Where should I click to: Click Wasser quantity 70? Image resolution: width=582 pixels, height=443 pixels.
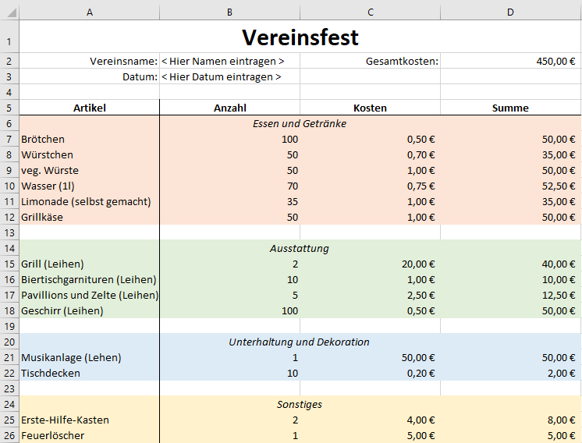pos(230,186)
